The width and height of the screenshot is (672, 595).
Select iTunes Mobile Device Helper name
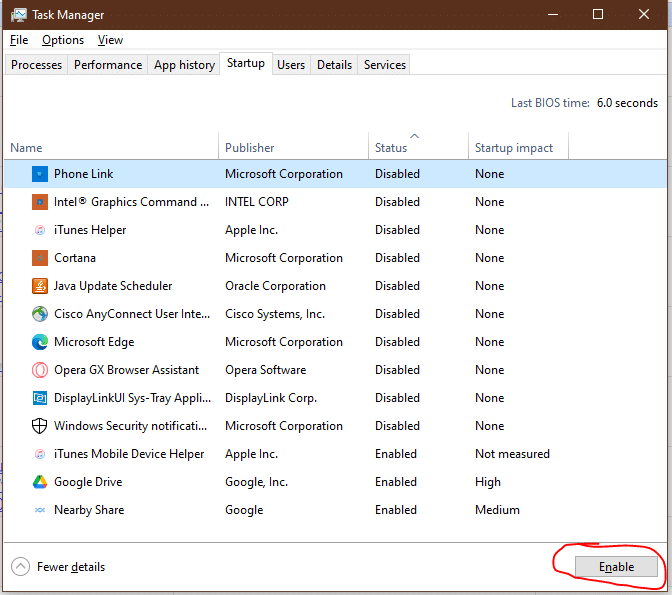(x=129, y=454)
